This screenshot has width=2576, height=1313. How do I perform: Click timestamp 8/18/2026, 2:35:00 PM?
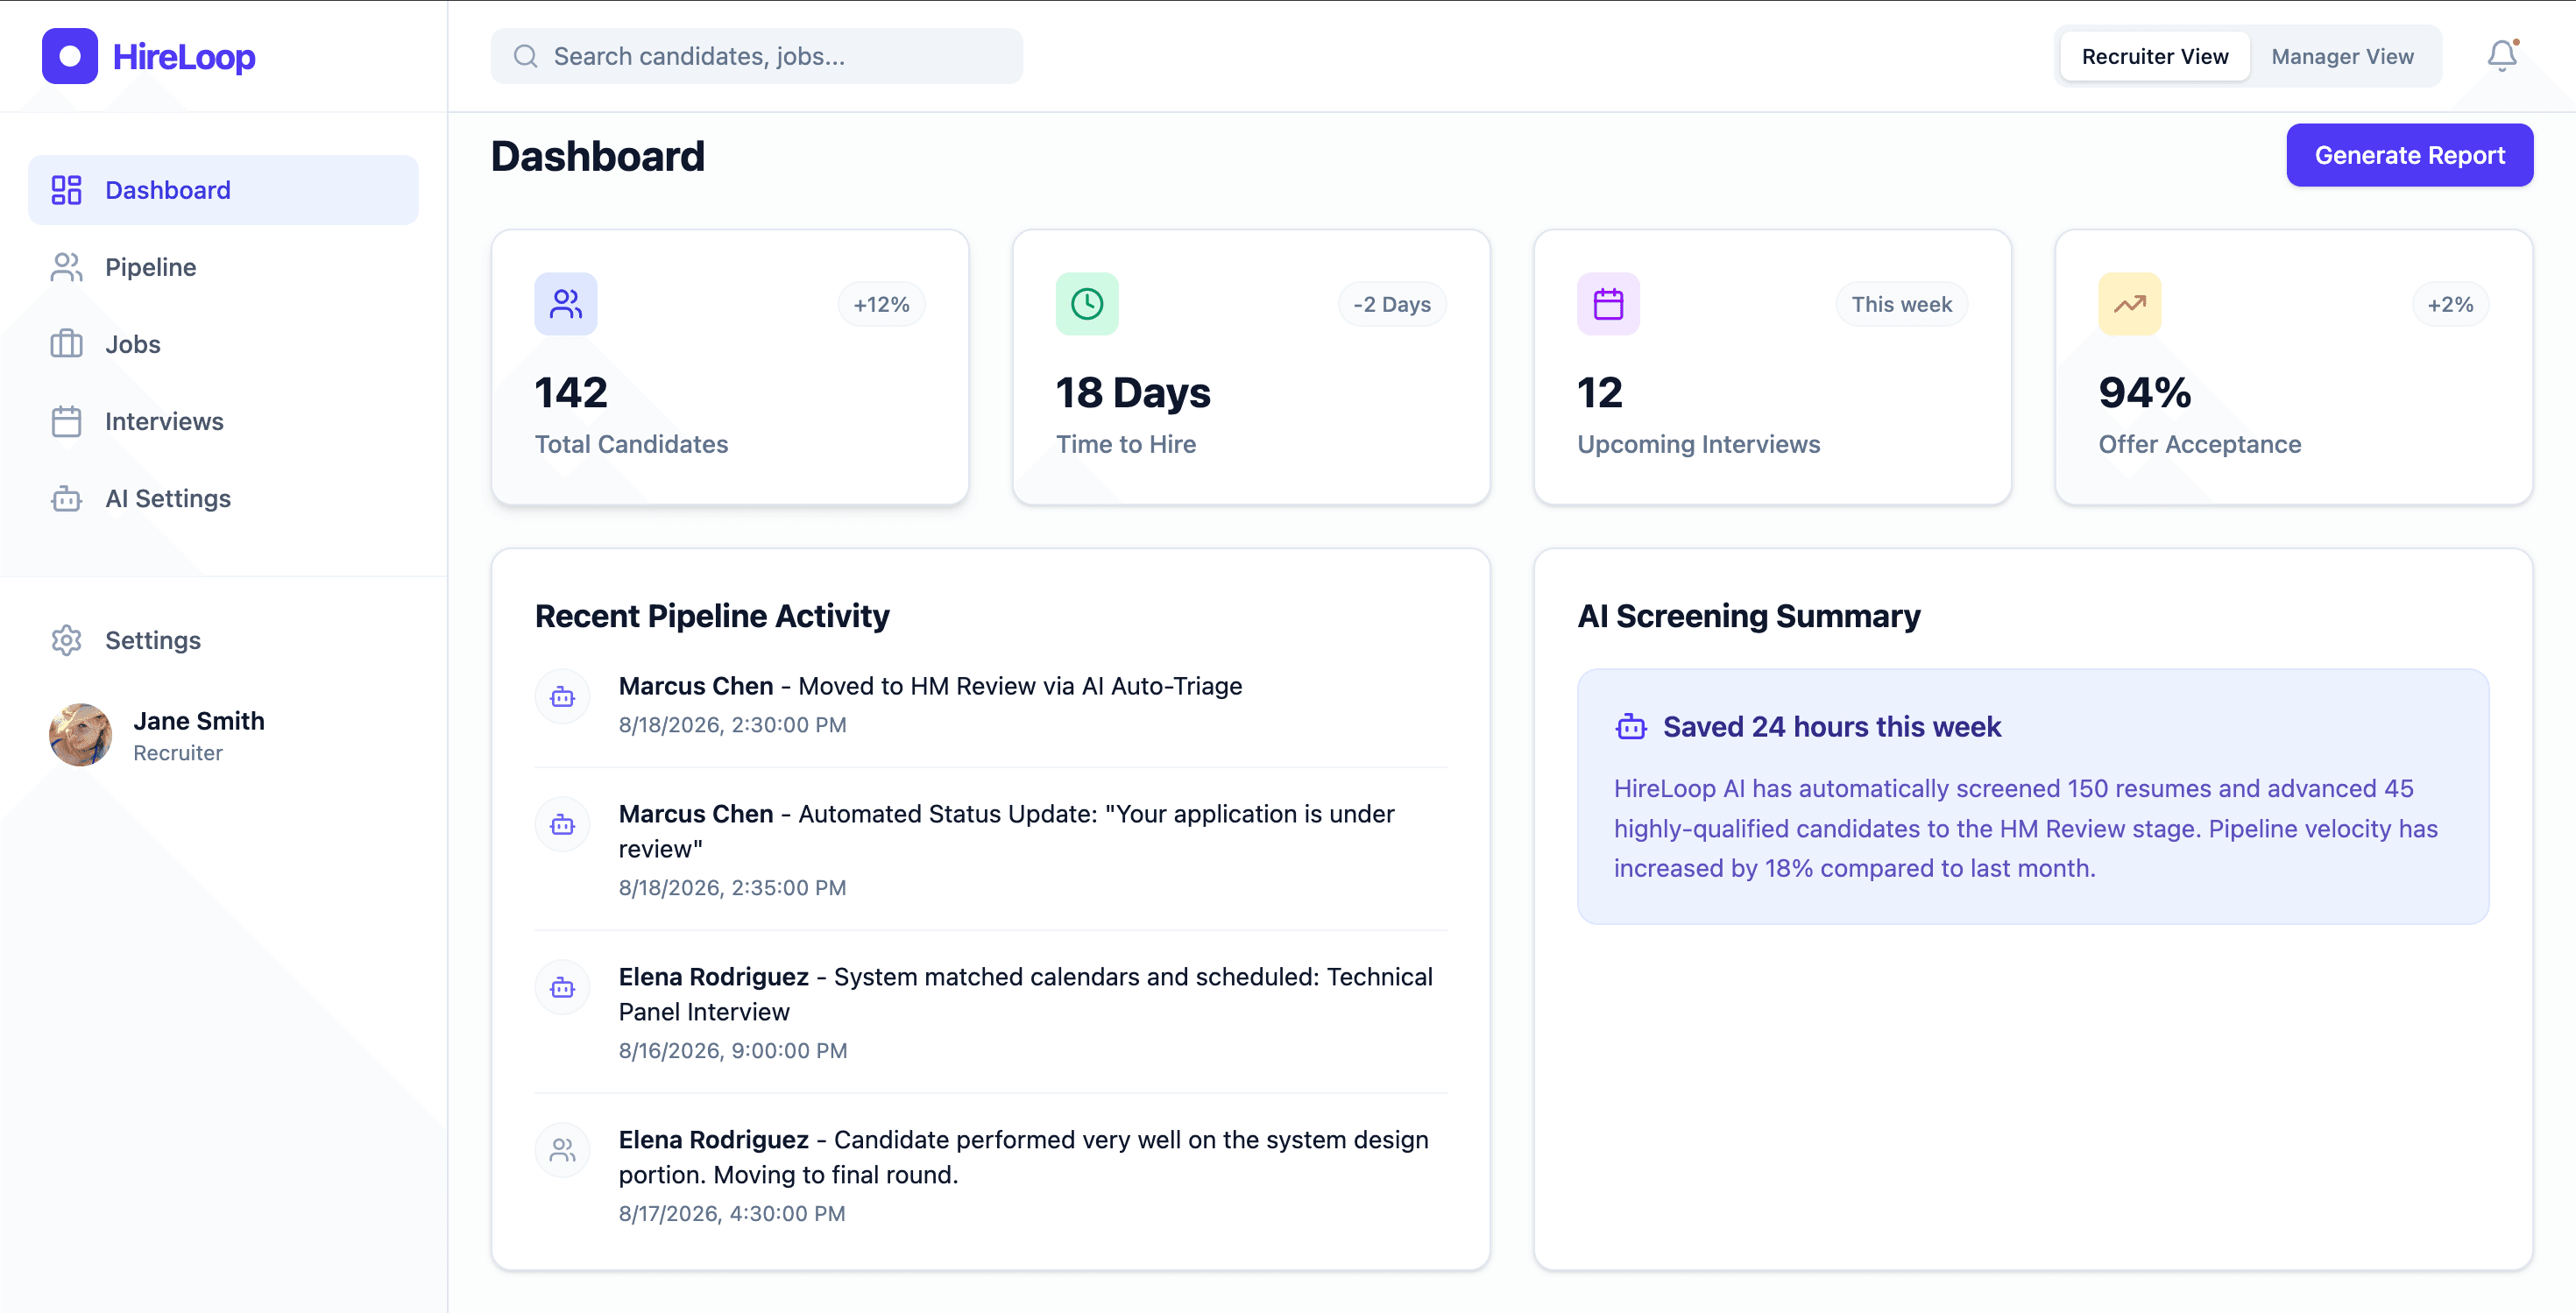tap(732, 888)
